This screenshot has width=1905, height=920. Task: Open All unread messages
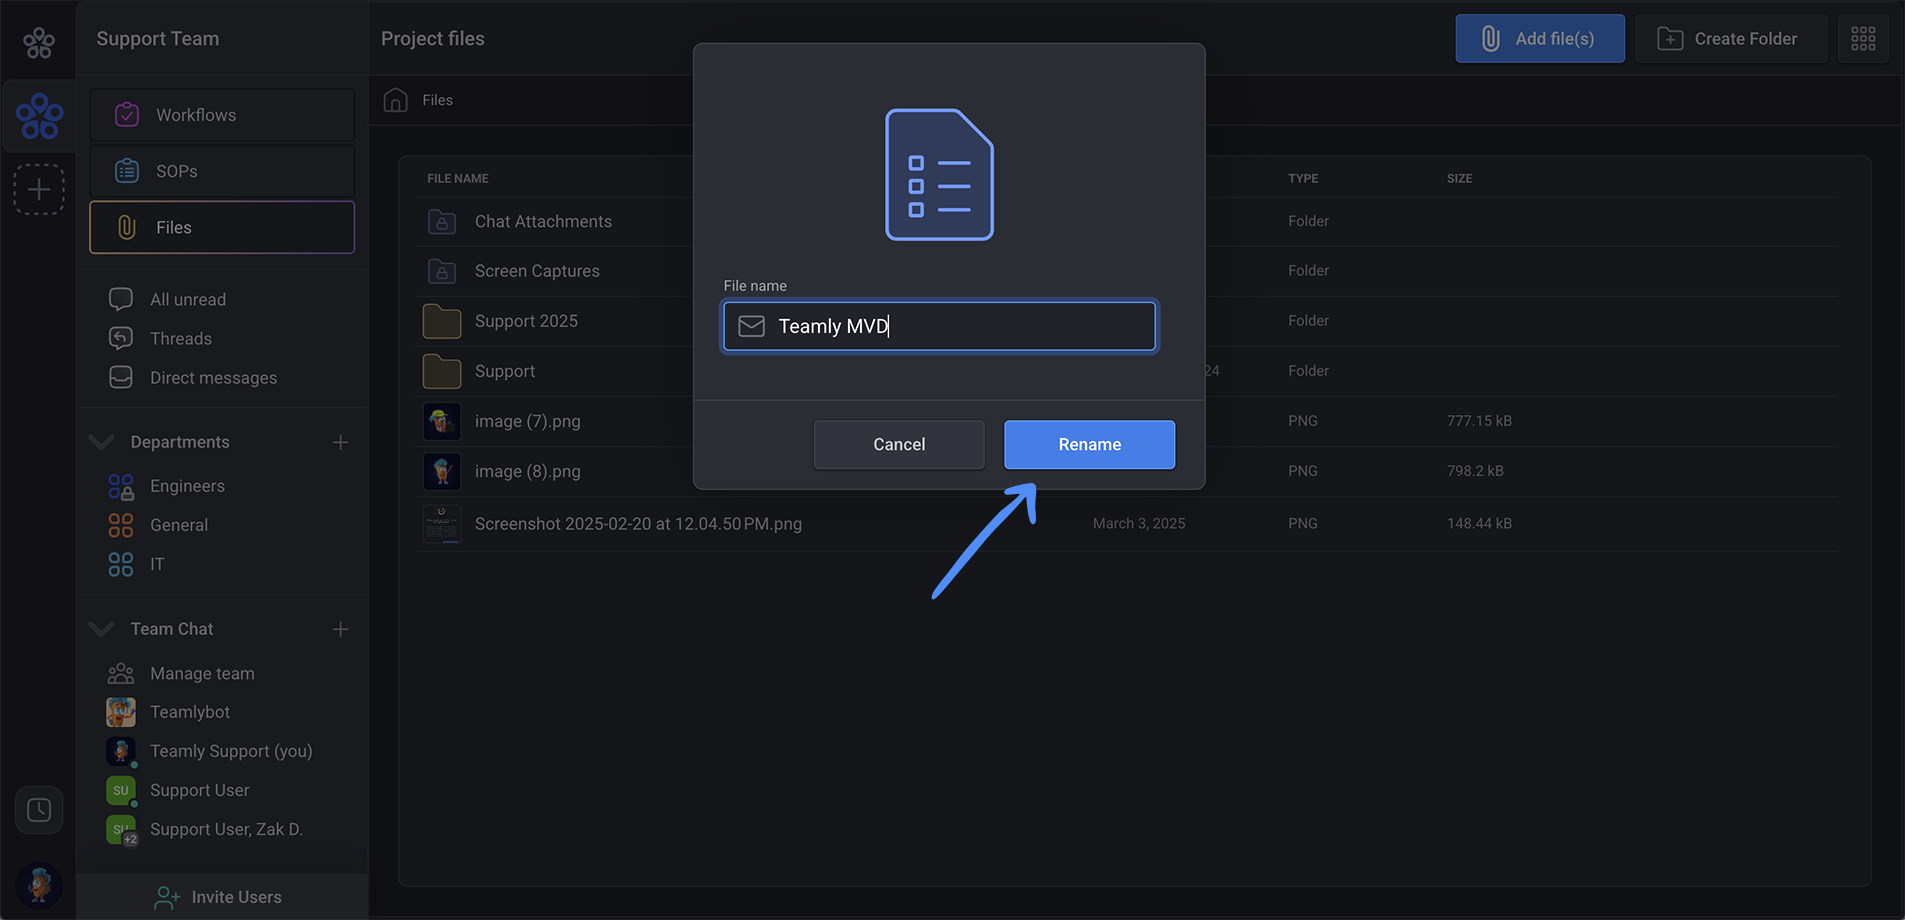point(188,299)
